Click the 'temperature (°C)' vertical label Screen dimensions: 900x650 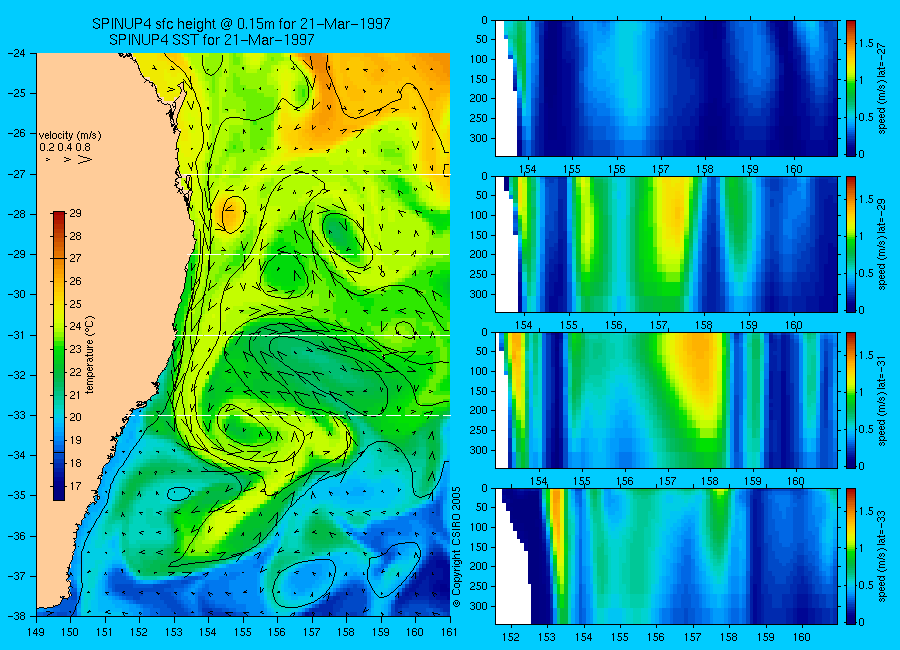(x=90, y=355)
